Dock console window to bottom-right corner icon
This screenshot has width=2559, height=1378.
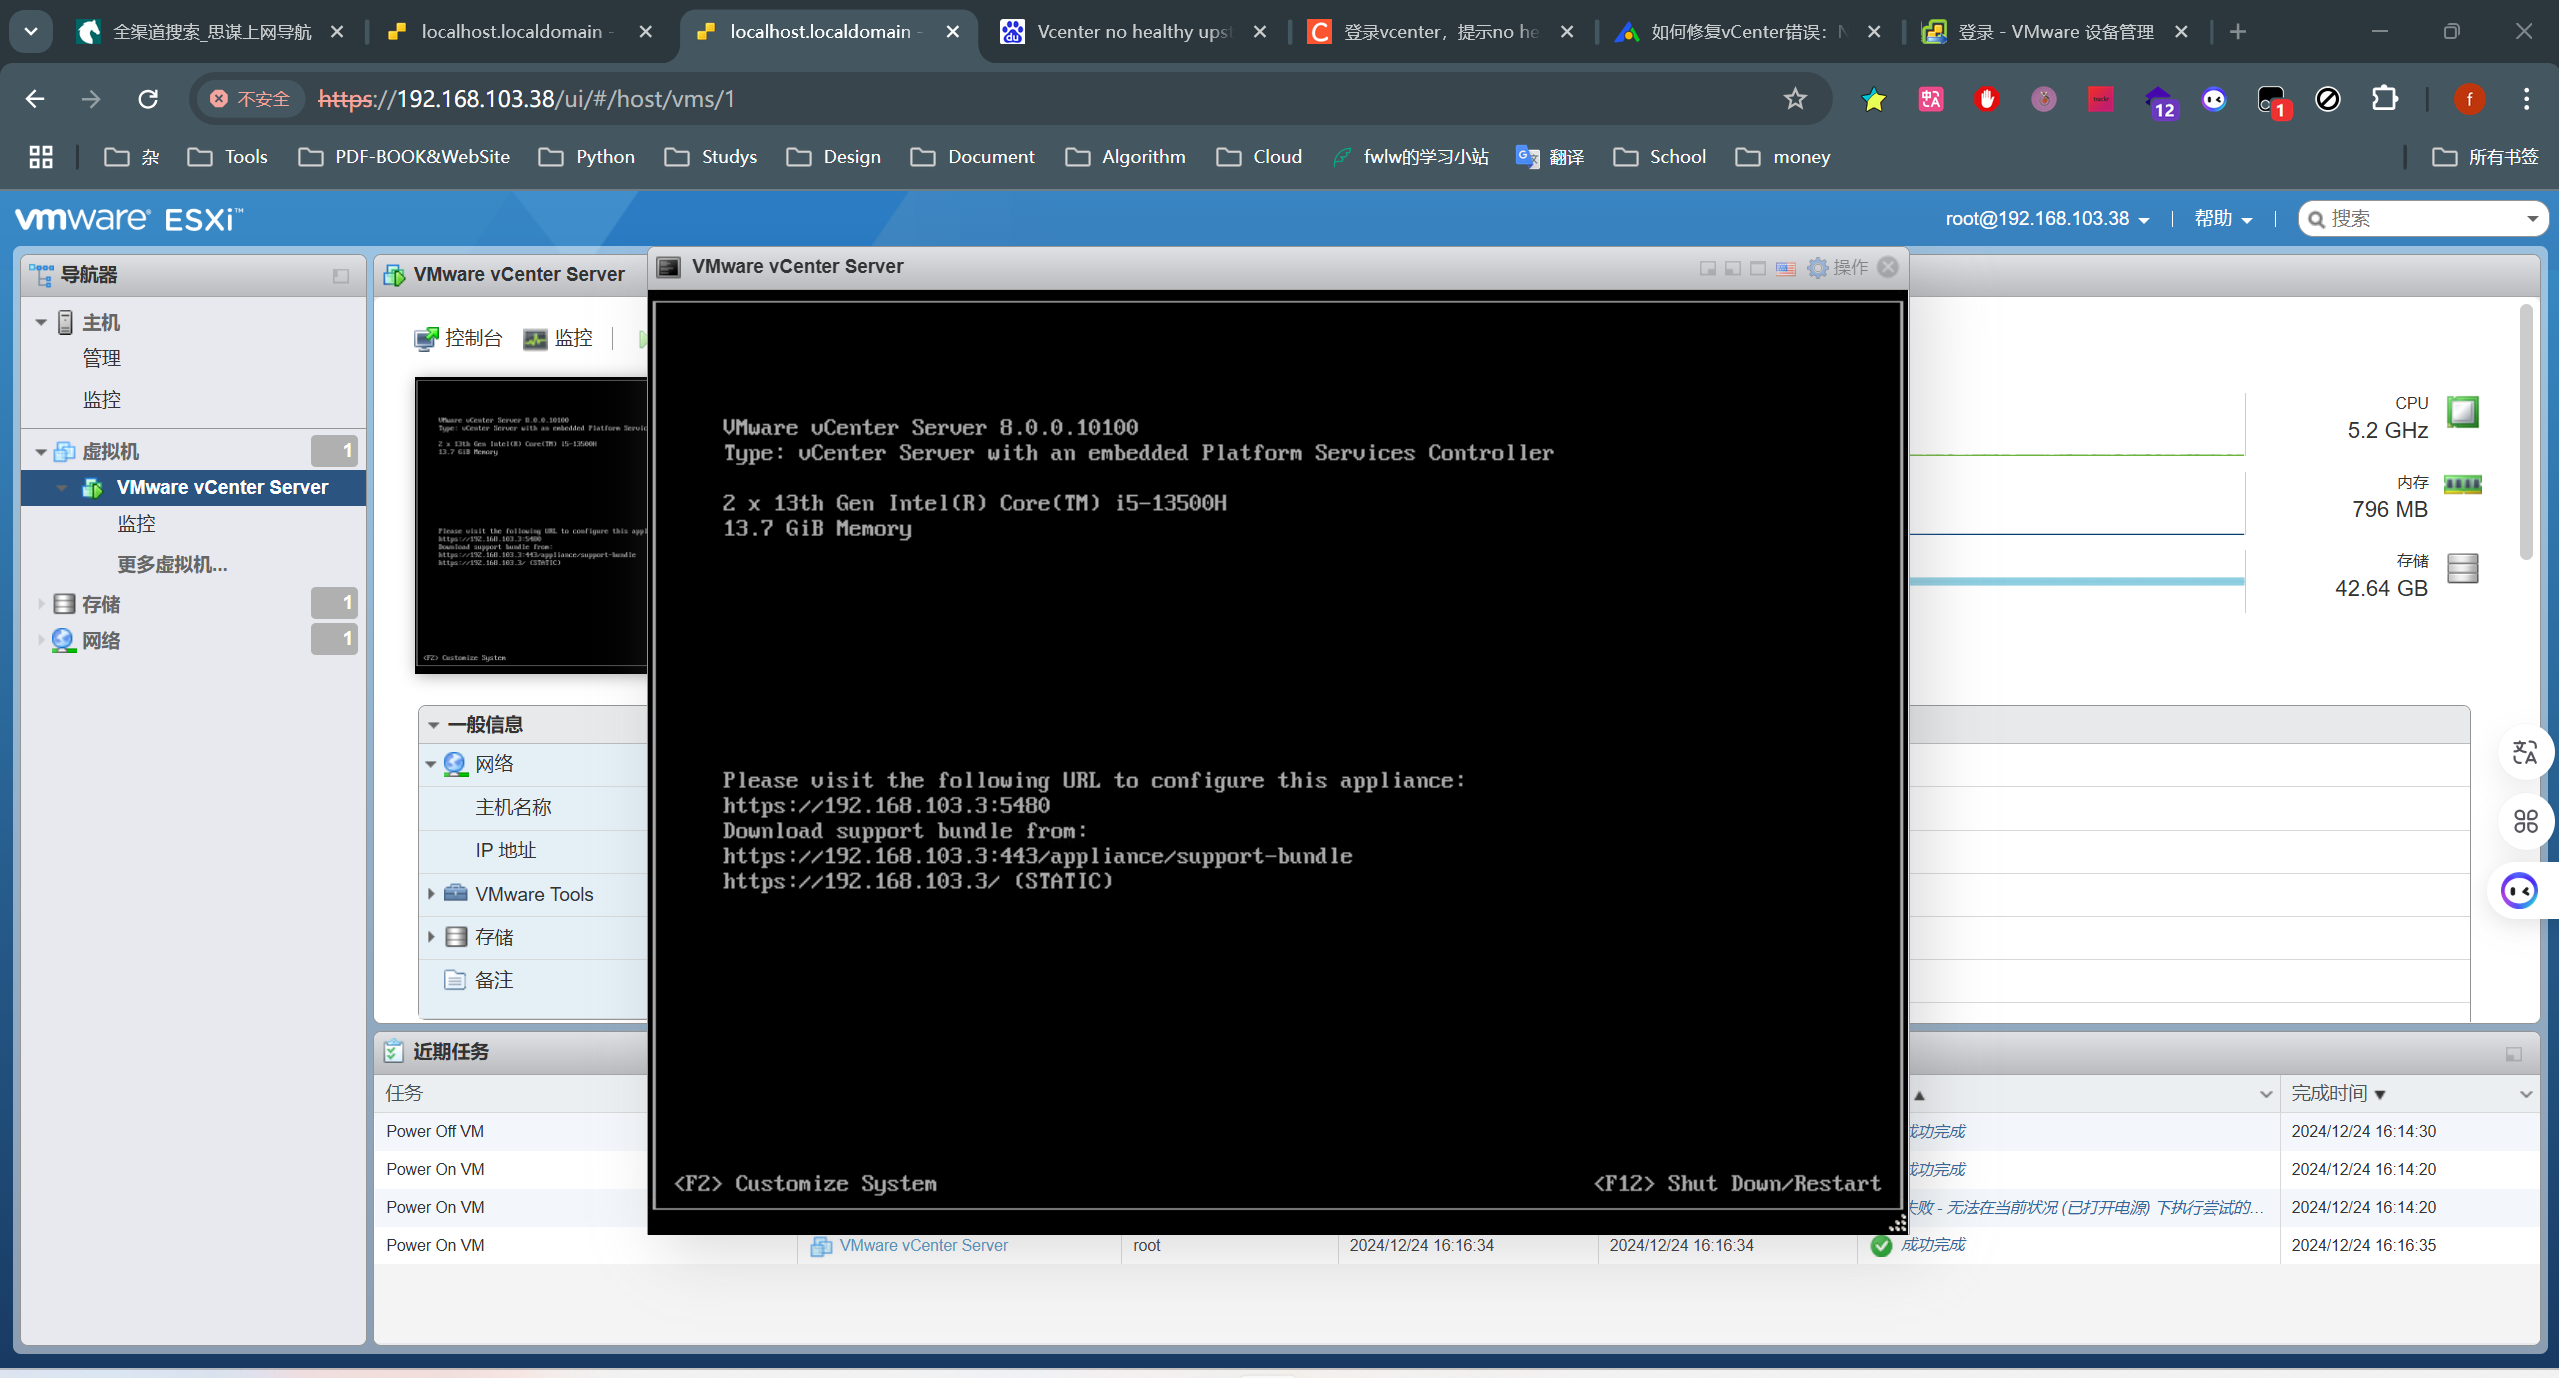click(1708, 268)
